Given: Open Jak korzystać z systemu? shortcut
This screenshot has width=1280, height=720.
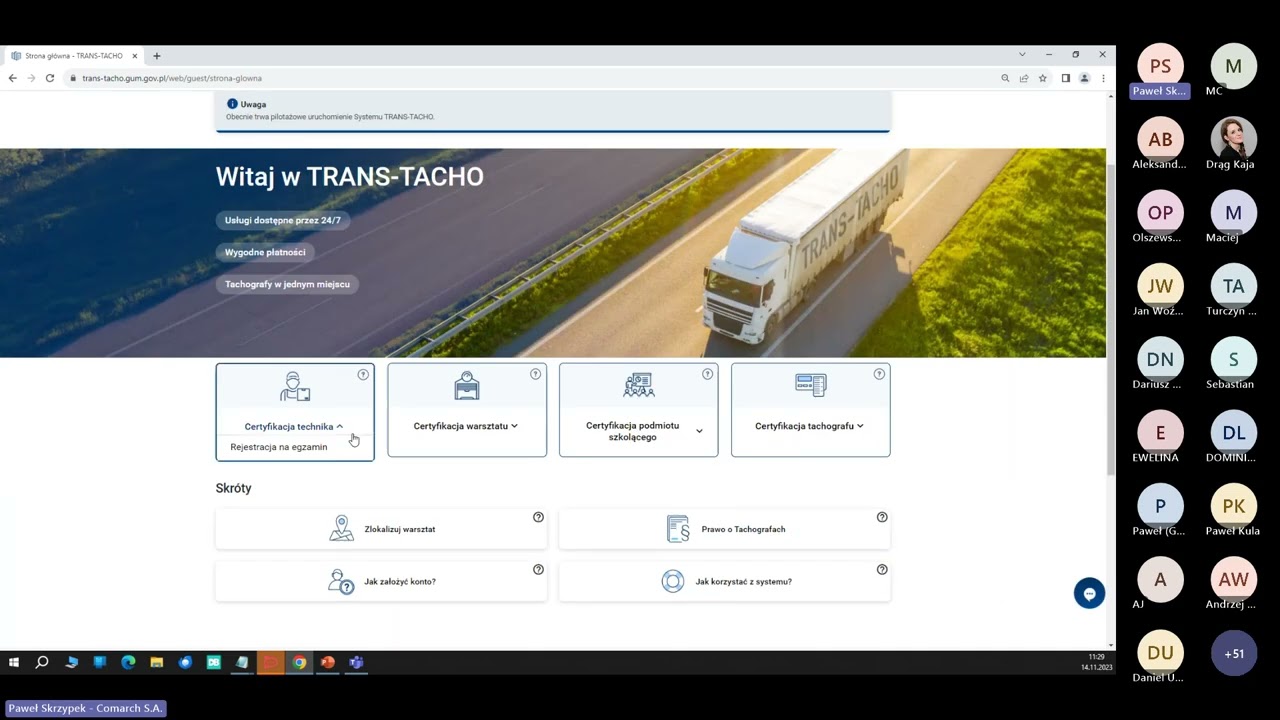Looking at the screenshot, I should (725, 581).
